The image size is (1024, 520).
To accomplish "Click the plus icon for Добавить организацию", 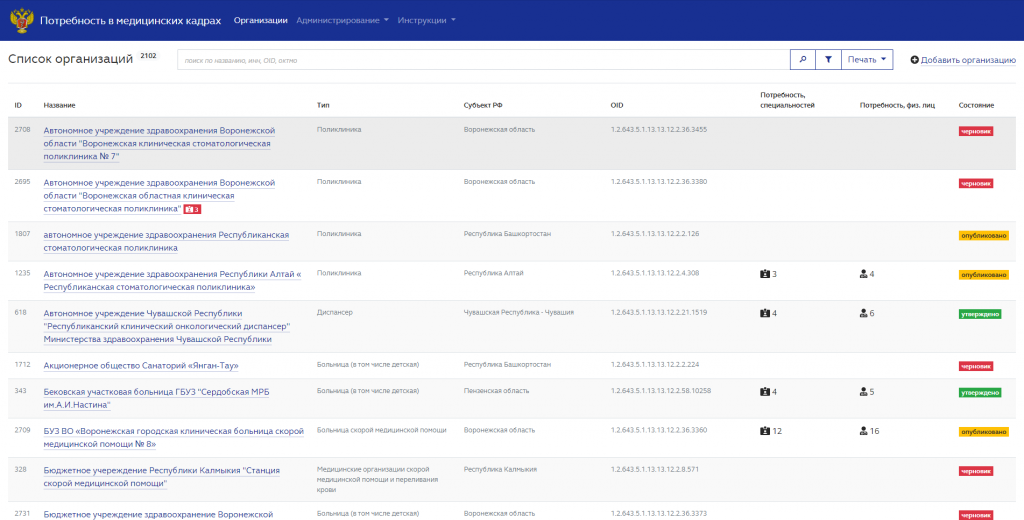I will [x=914, y=60].
